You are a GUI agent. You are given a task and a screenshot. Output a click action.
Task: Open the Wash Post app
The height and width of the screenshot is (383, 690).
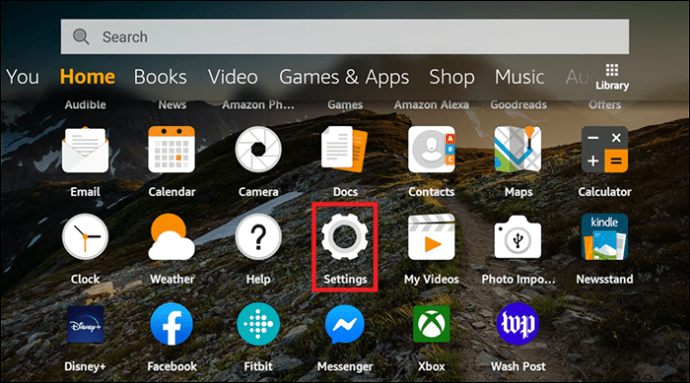[518, 324]
